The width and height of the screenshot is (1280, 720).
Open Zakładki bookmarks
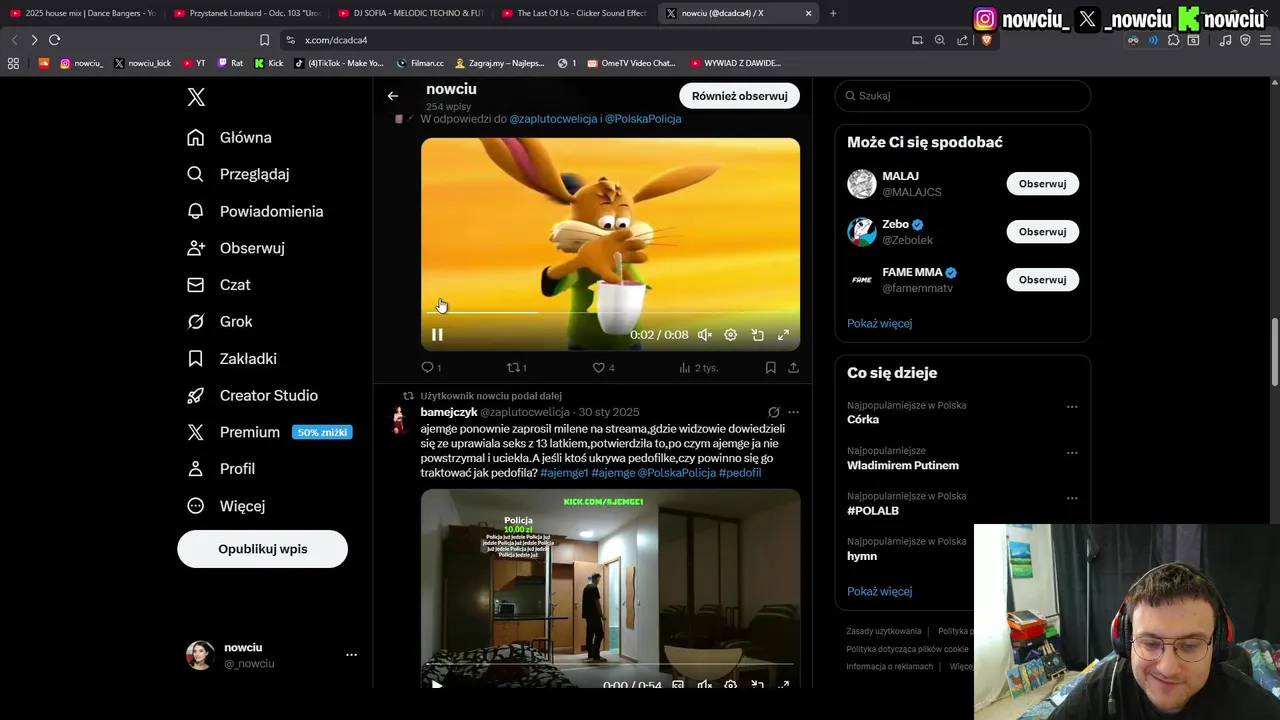pos(232,358)
